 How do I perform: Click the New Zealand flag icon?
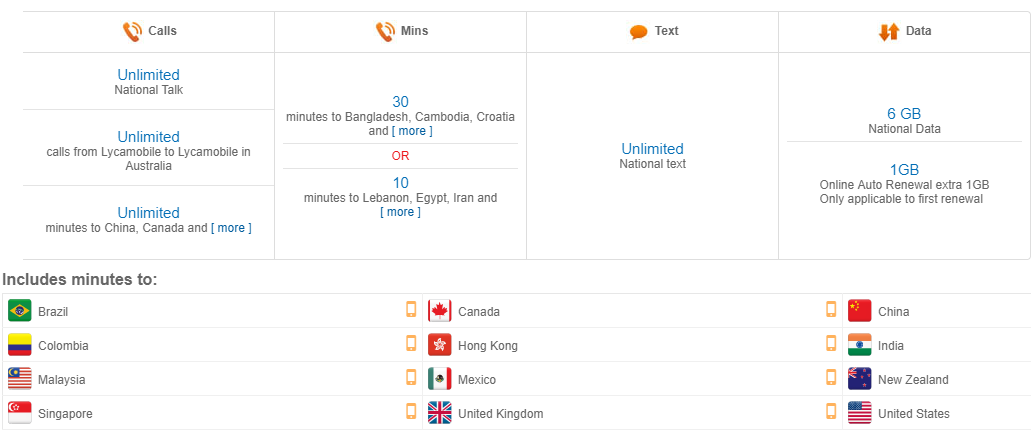859,379
